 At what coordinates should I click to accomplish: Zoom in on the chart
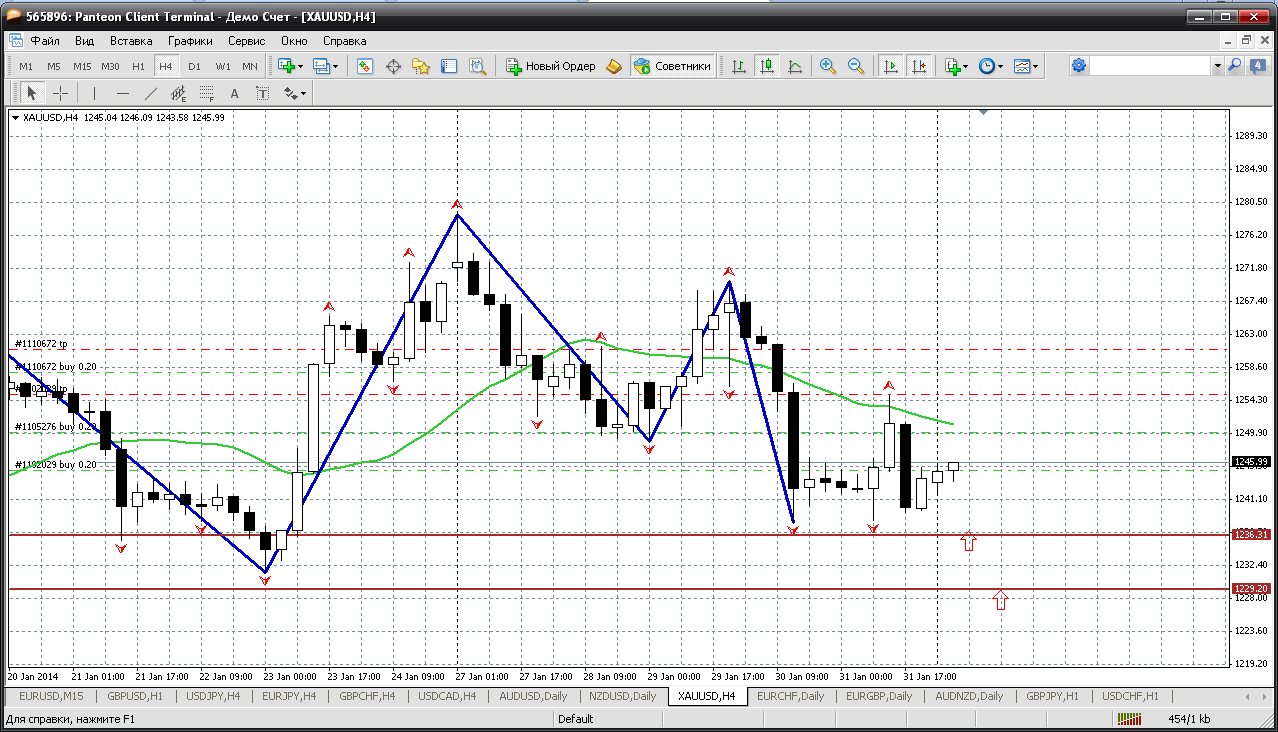pos(827,66)
